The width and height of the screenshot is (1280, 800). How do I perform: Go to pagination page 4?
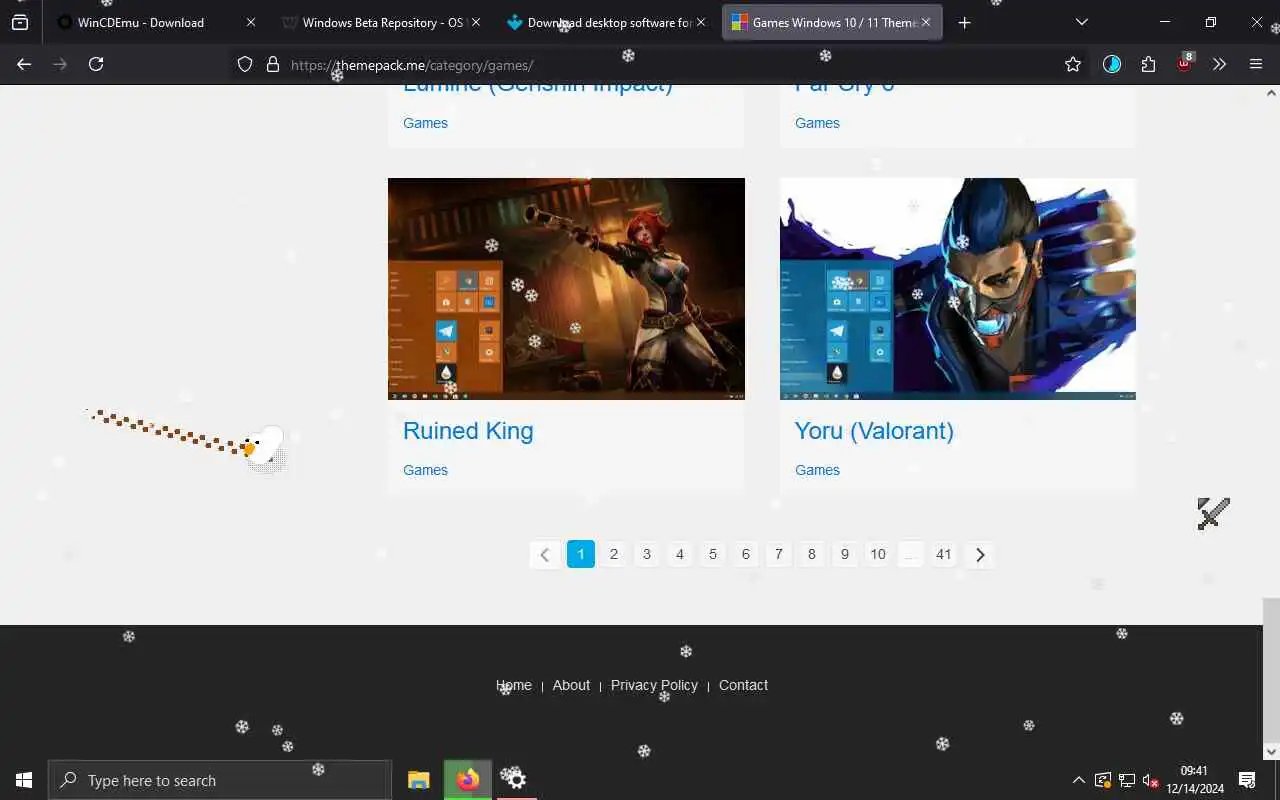pos(680,554)
